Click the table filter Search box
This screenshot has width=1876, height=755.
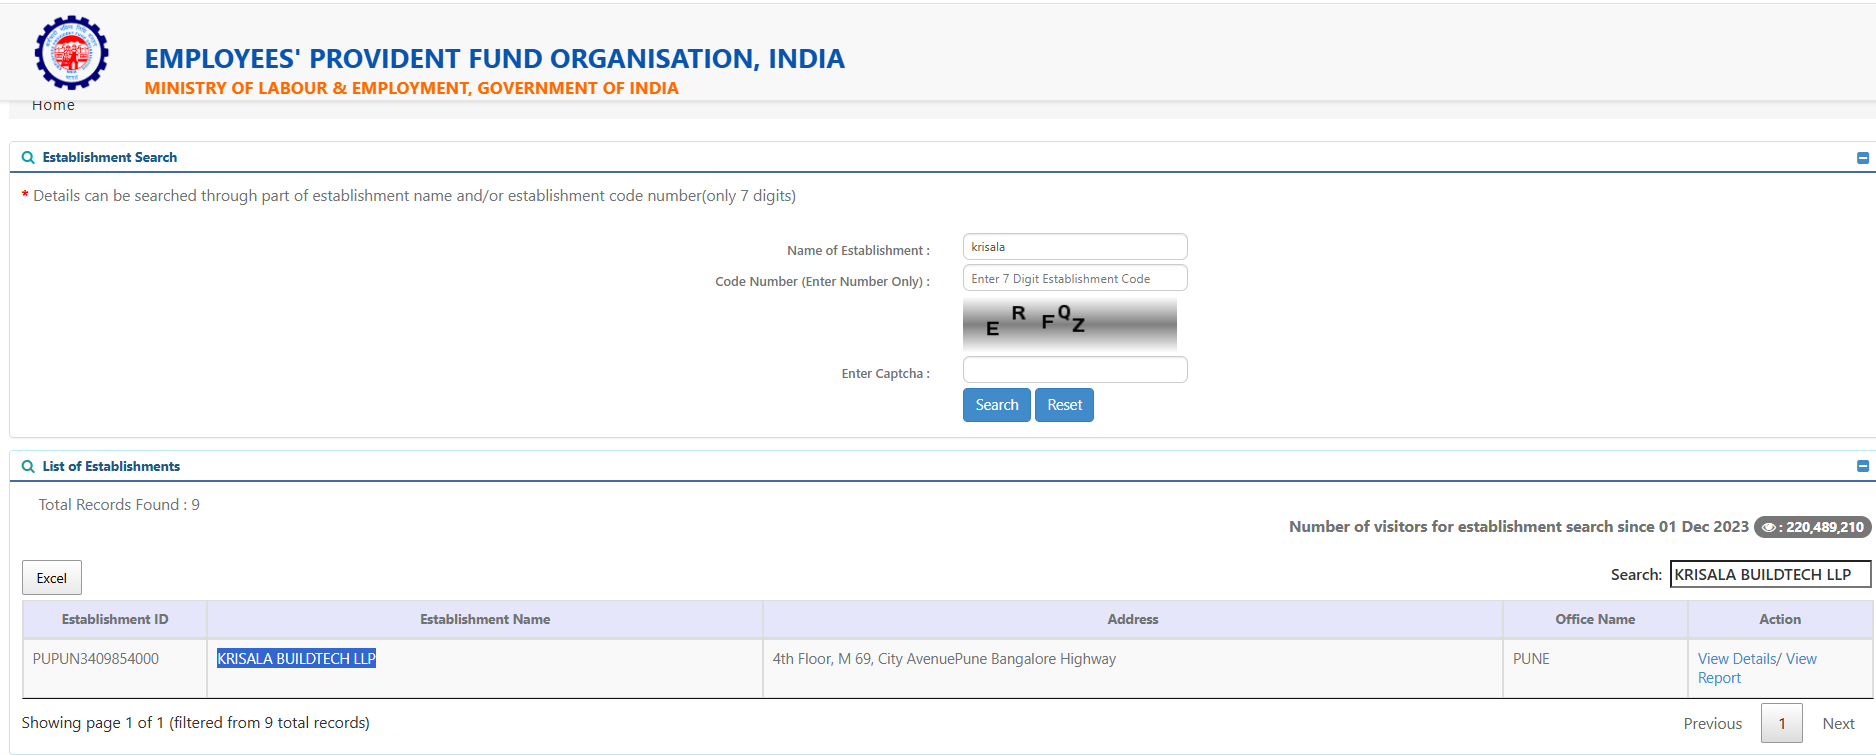tap(1769, 575)
